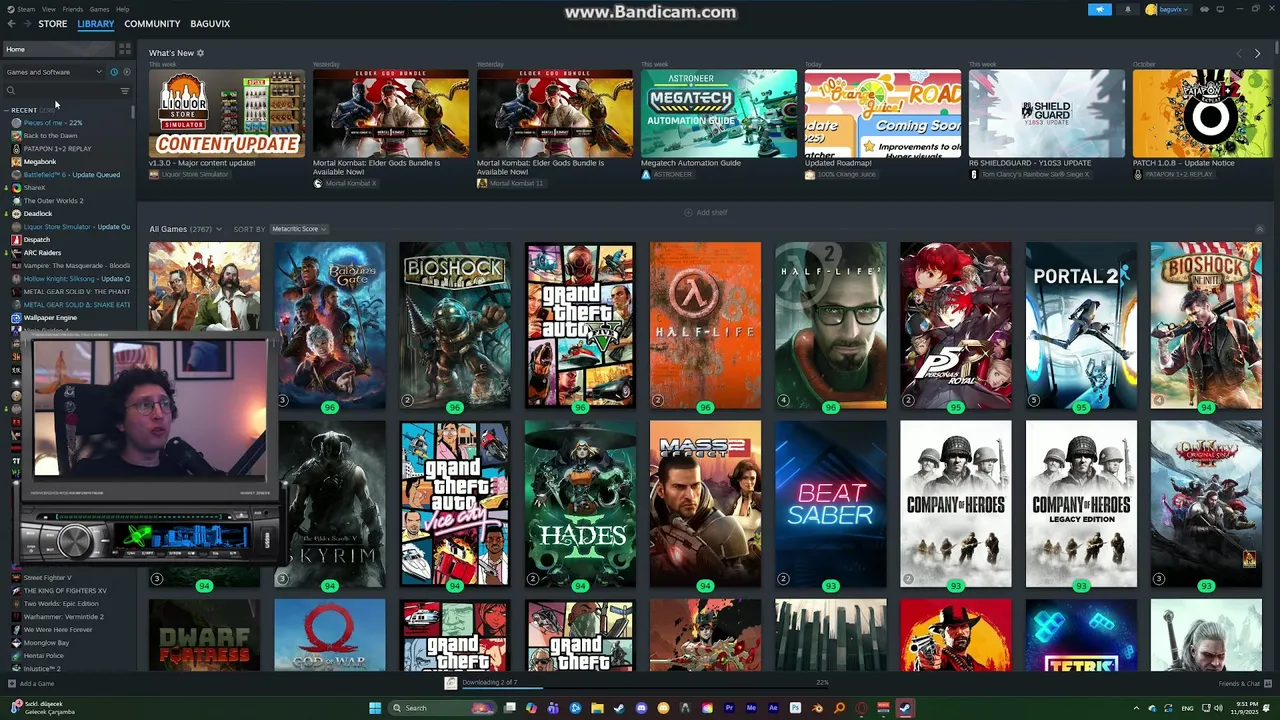Open Steam app in Windows taskbar
The image size is (1280, 720).
tap(905, 708)
